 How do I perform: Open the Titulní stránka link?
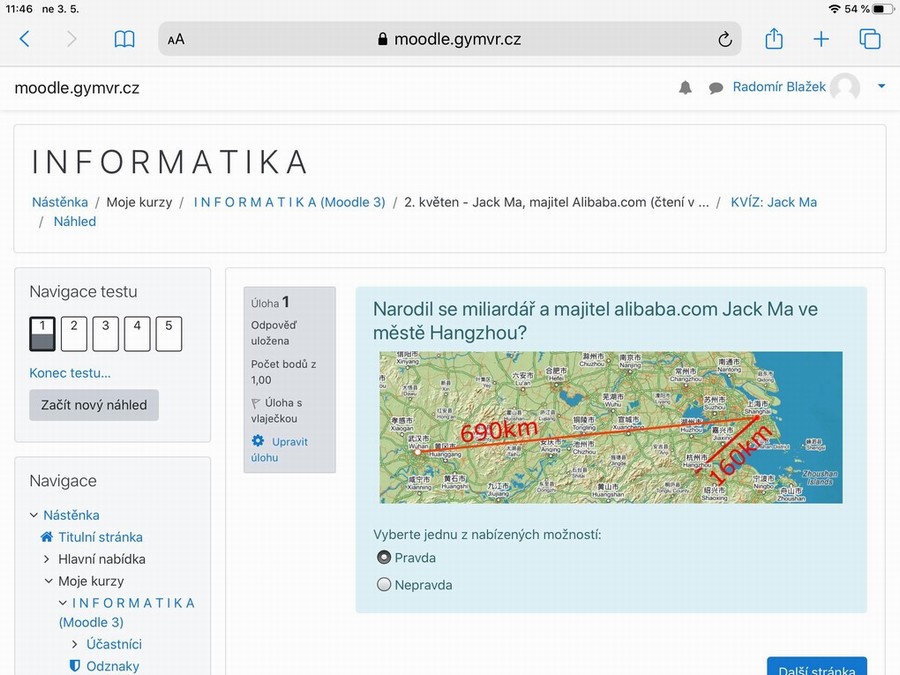click(x=100, y=537)
